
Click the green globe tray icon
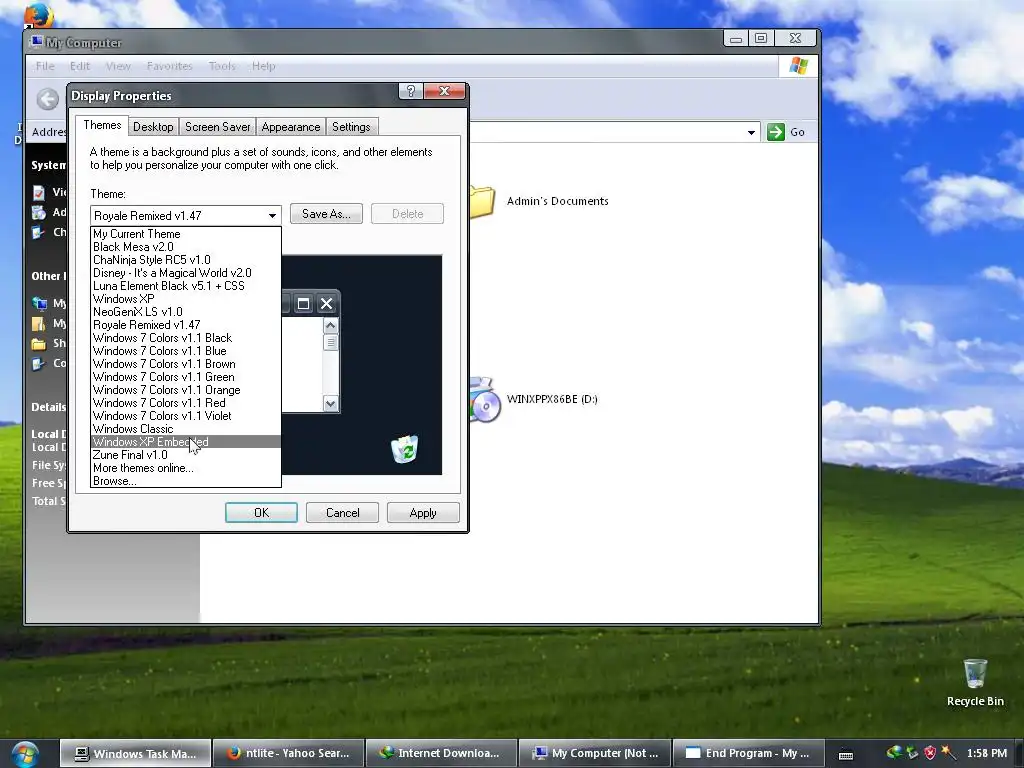coord(894,753)
